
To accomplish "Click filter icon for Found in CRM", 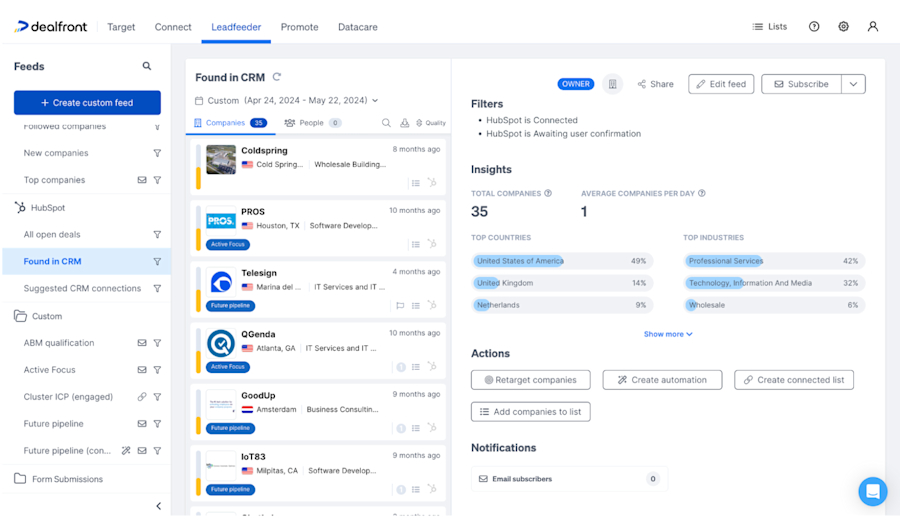I will click(x=157, y=262).
